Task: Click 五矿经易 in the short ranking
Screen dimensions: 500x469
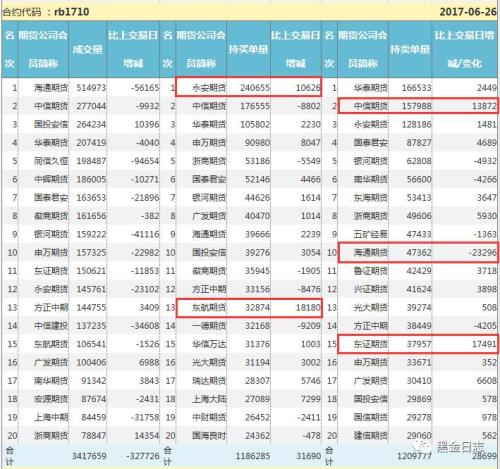Action: tap(371, 235)
